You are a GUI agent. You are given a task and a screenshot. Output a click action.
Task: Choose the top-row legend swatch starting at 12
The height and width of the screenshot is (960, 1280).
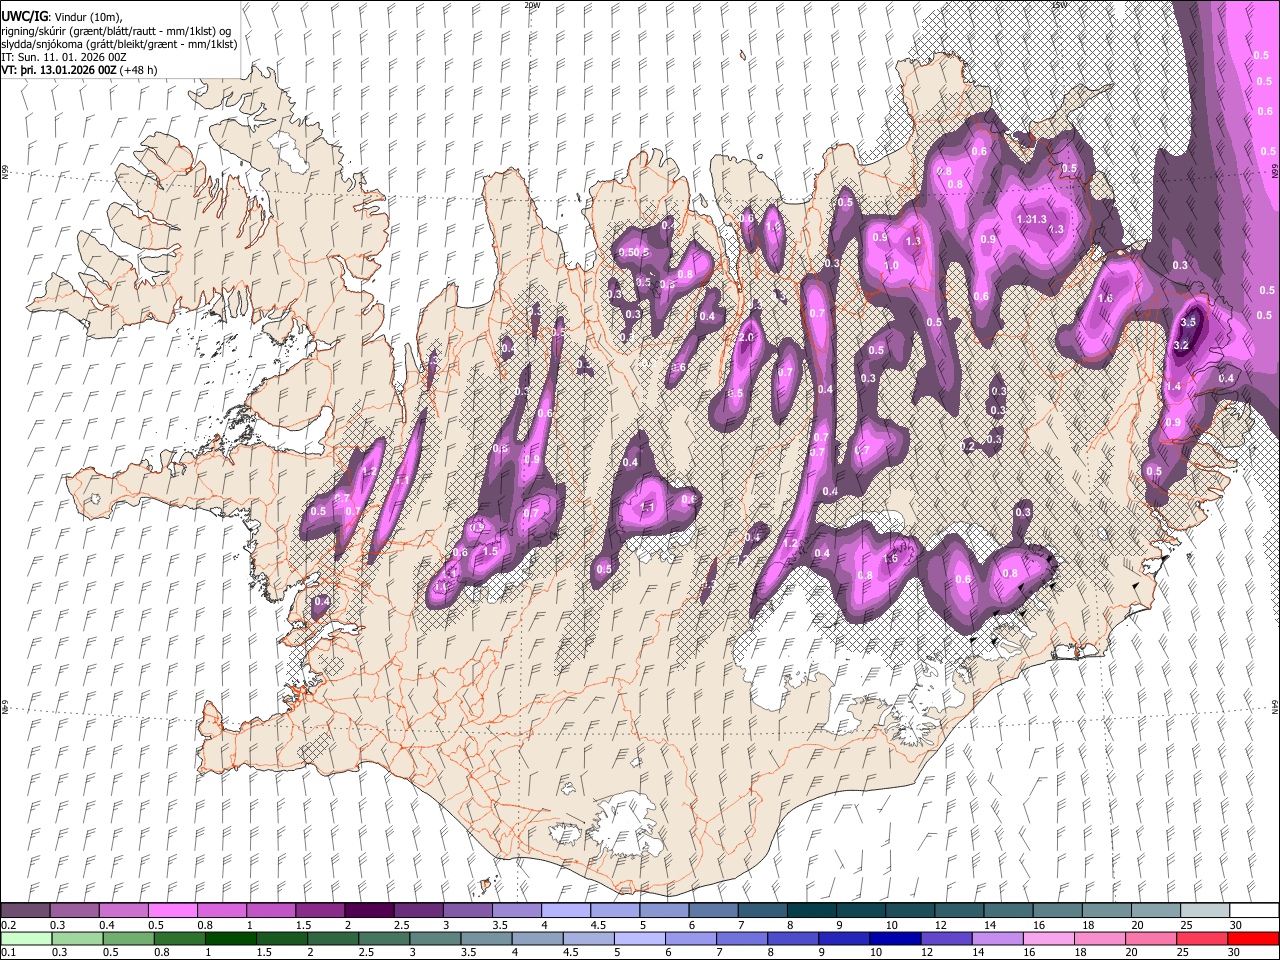[958, 911]
